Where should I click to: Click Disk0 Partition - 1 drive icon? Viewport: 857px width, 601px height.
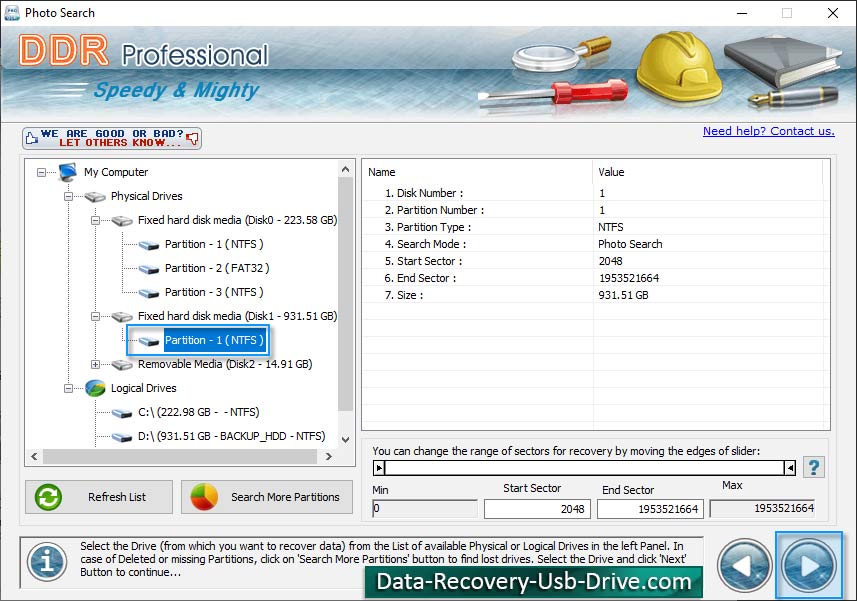click(149, 245)
